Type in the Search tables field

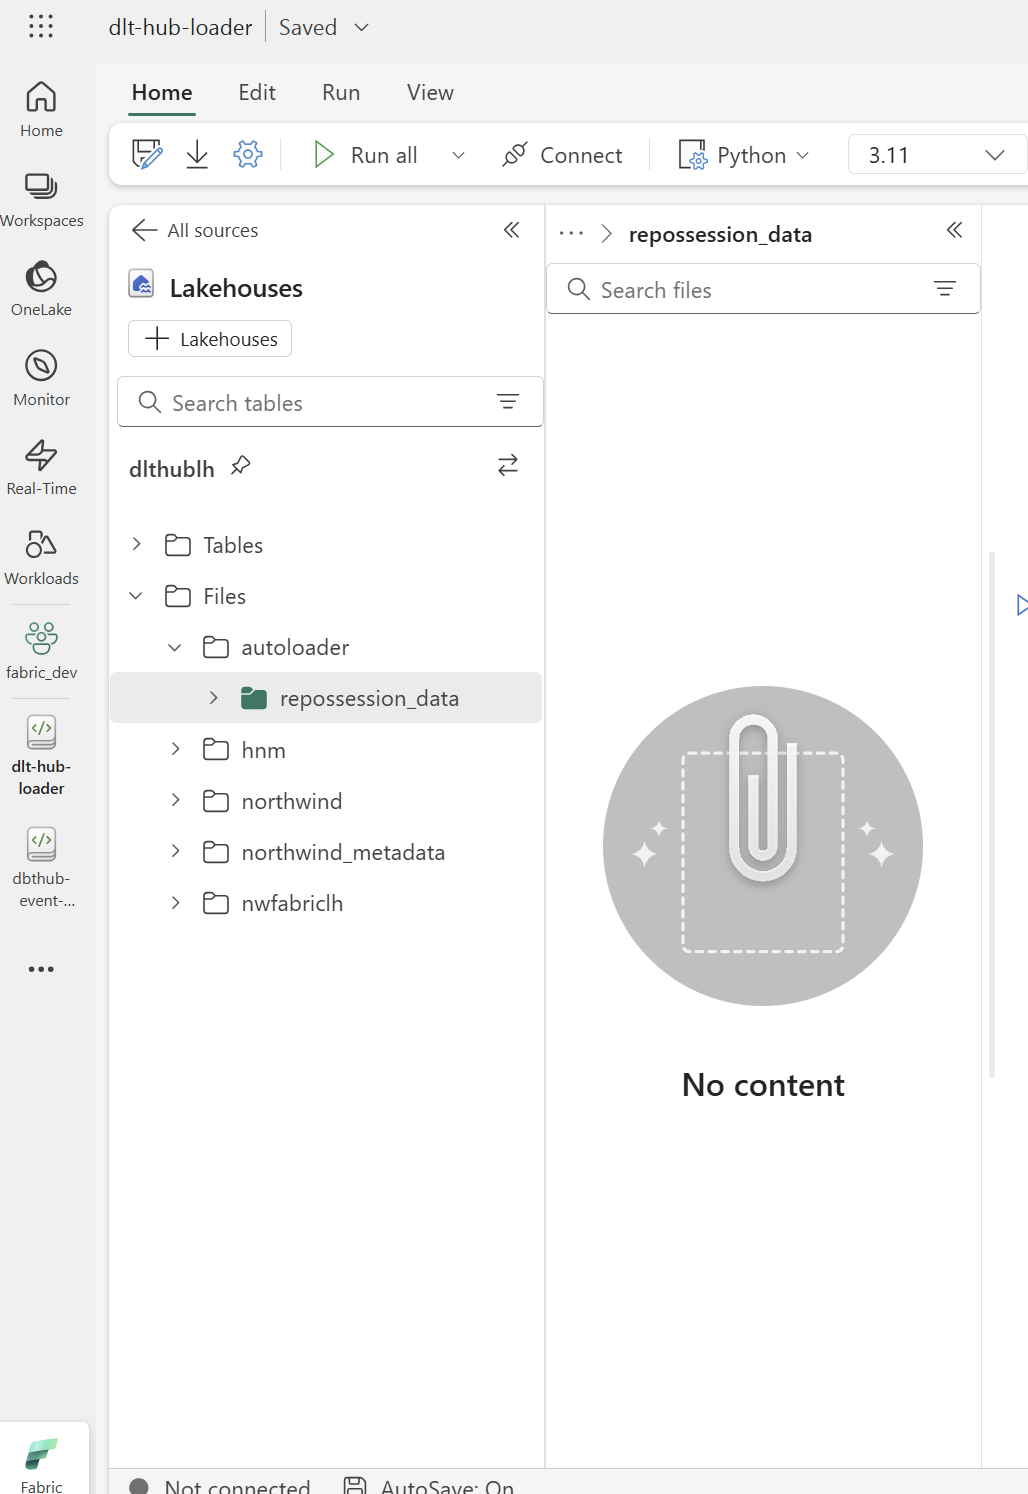(300, 402)
